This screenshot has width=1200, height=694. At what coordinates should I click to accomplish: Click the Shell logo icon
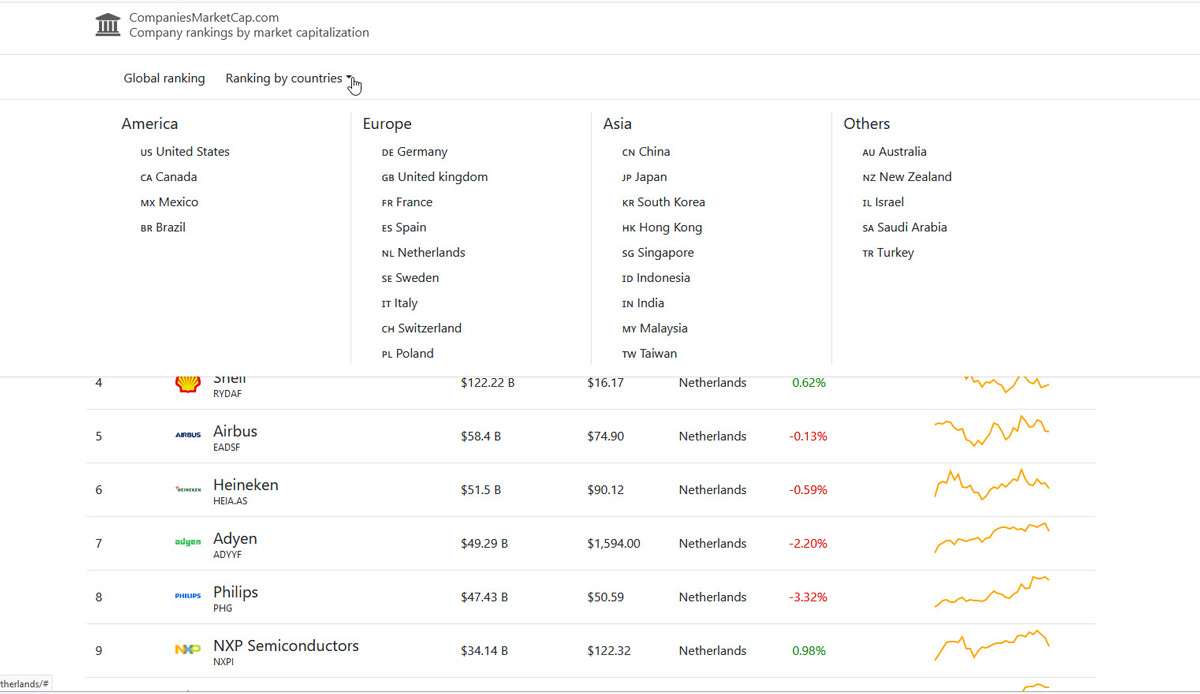click(187, 385)
